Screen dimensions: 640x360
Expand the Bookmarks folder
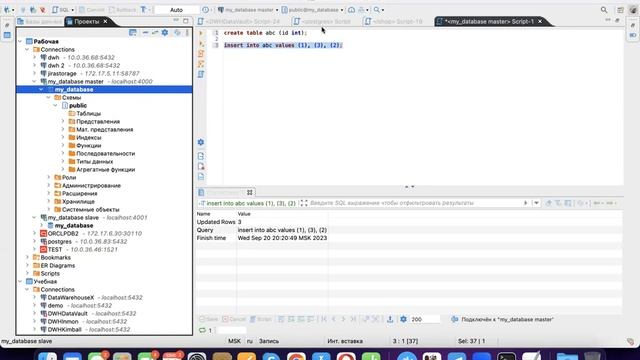coord(27,258)
